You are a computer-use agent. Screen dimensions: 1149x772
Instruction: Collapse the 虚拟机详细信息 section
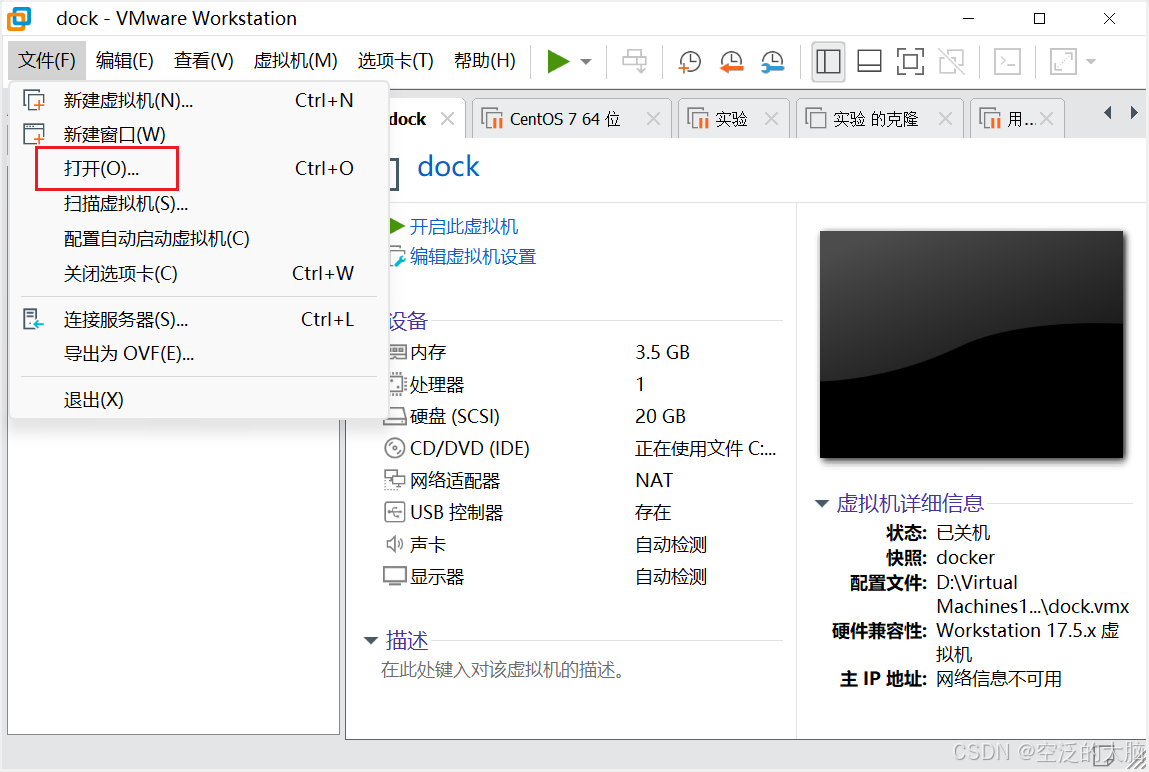821,503
